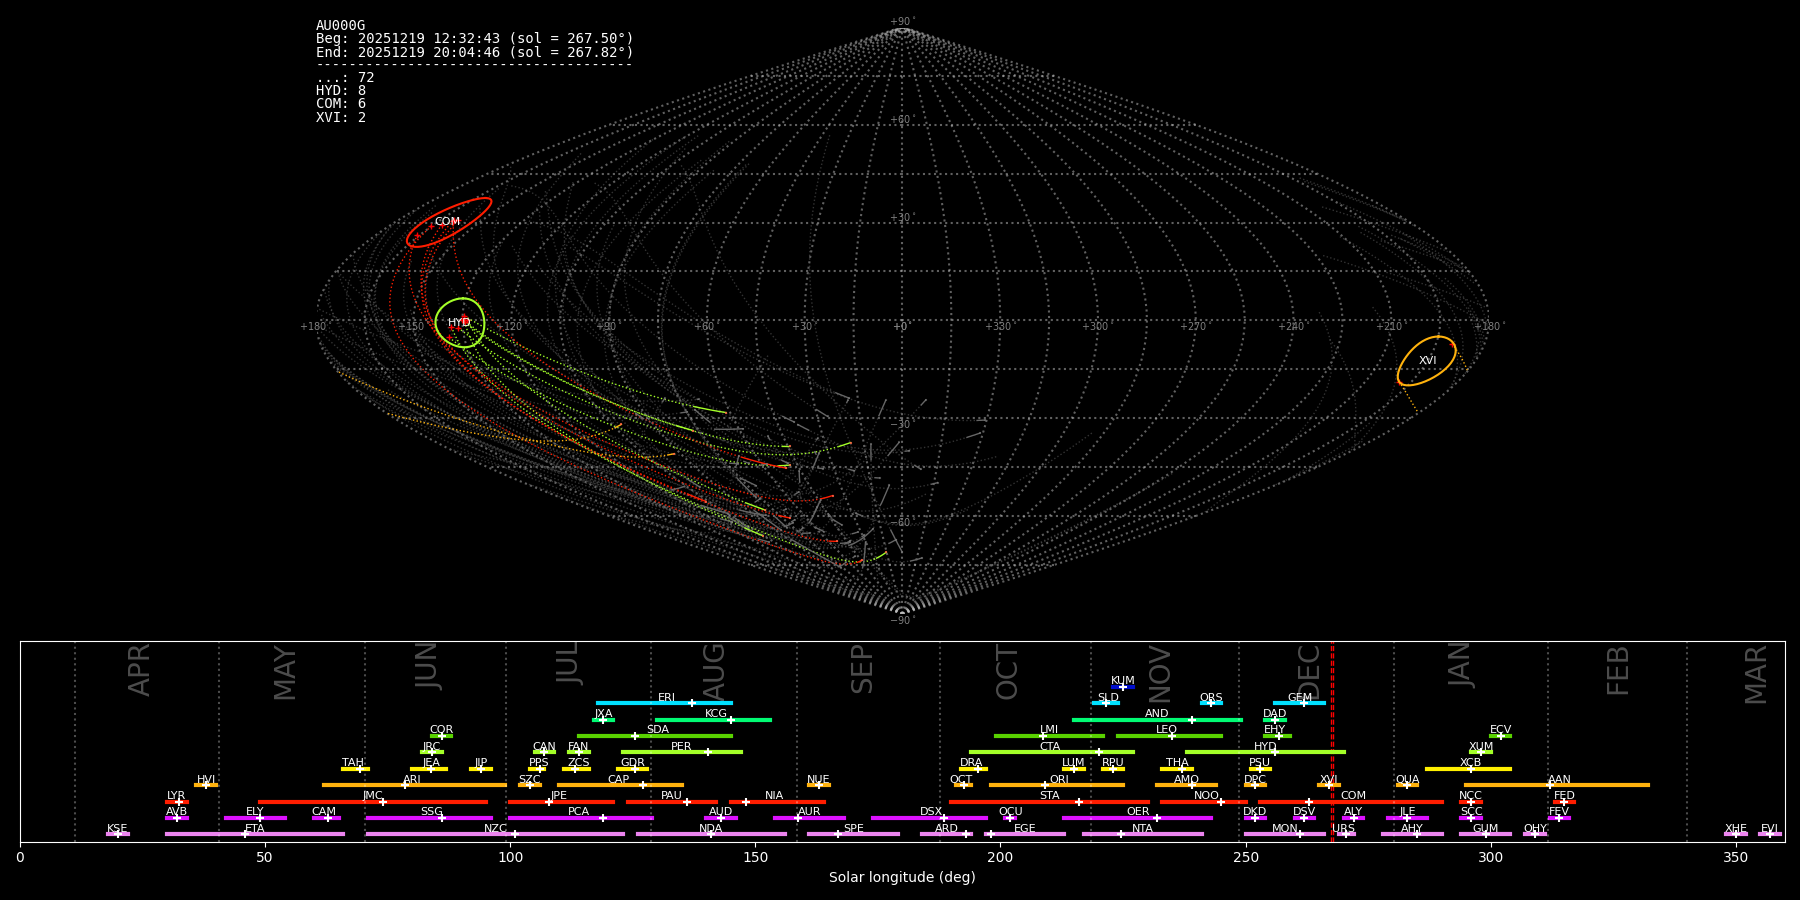Click the PCA shower bar in timeline

580,818
